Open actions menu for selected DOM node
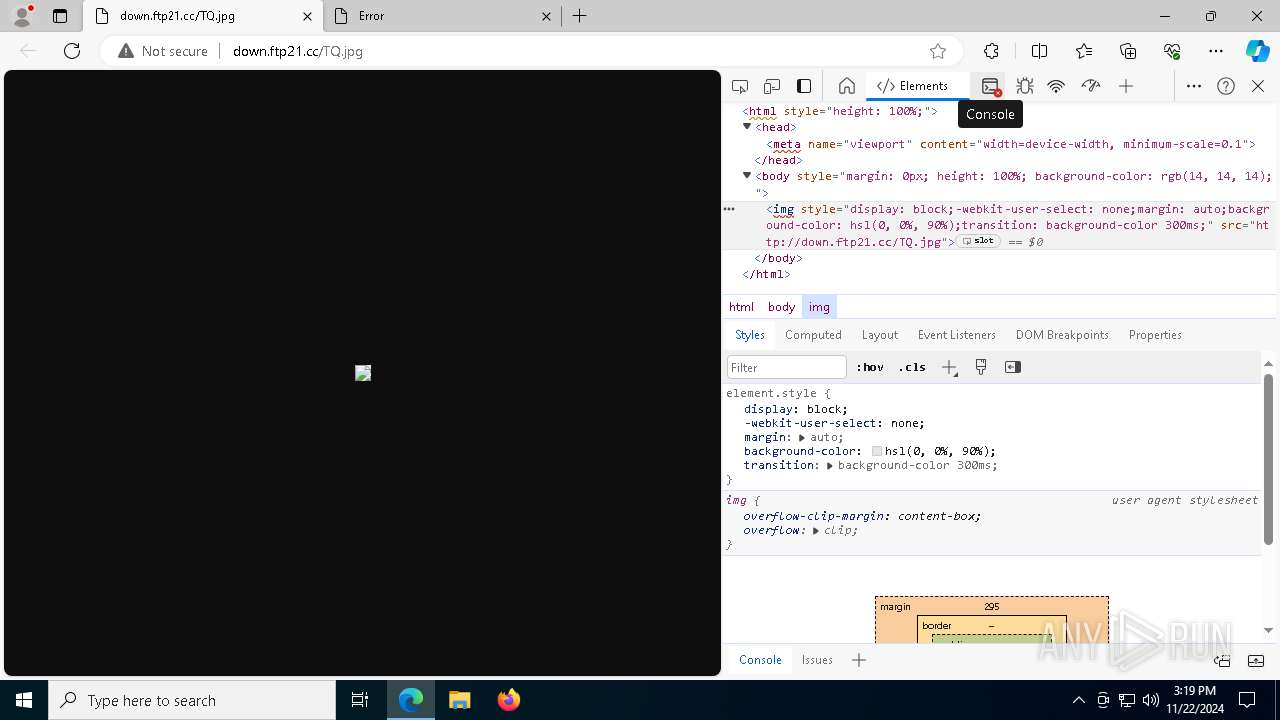This screenshot has width=1280, height=720. 729,209
